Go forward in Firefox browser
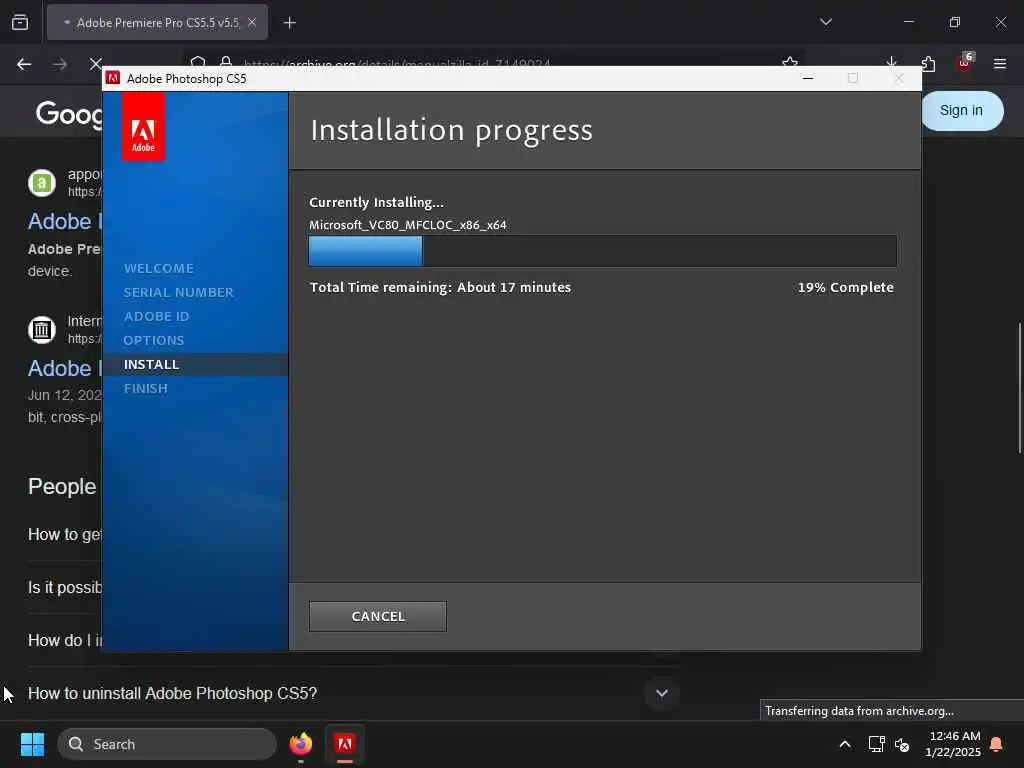The image size is (1024, 768). coord(60,64)
